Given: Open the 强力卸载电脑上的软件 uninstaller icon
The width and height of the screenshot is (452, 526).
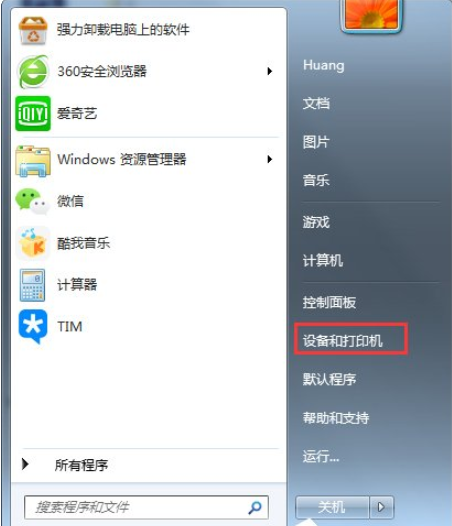Looking at the screenshot, I should (x=33, y=31).
